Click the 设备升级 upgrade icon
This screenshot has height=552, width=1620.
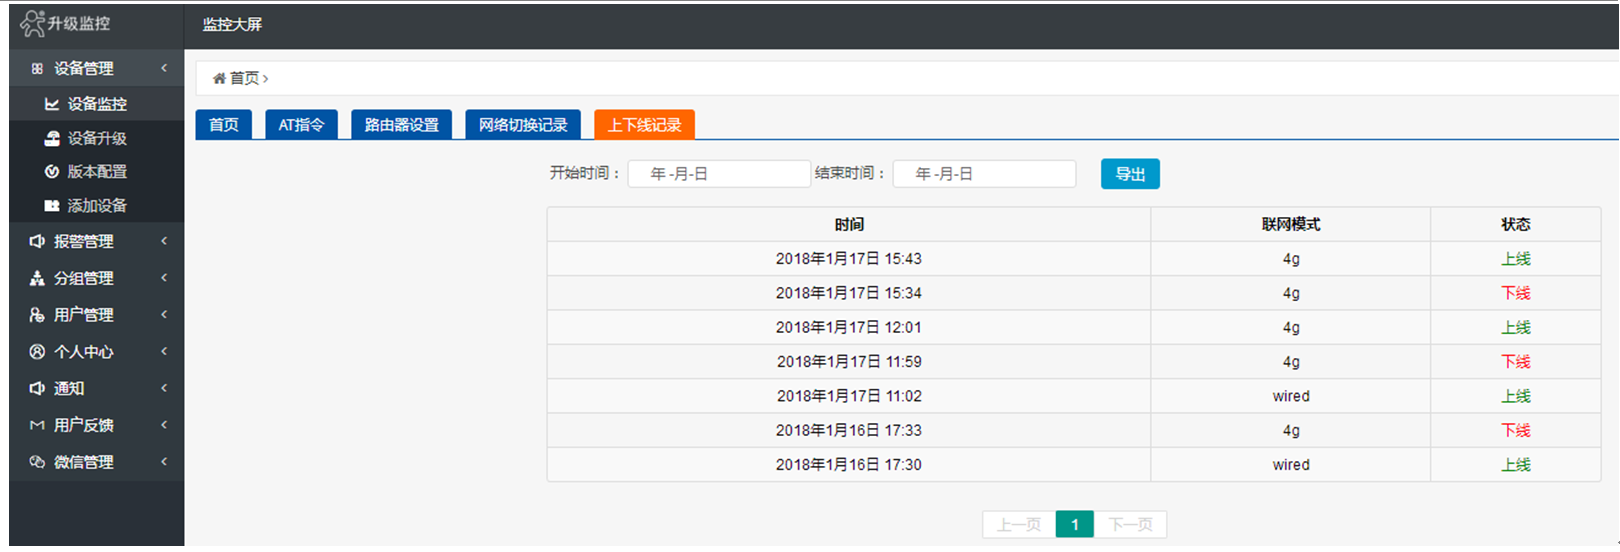52,138
